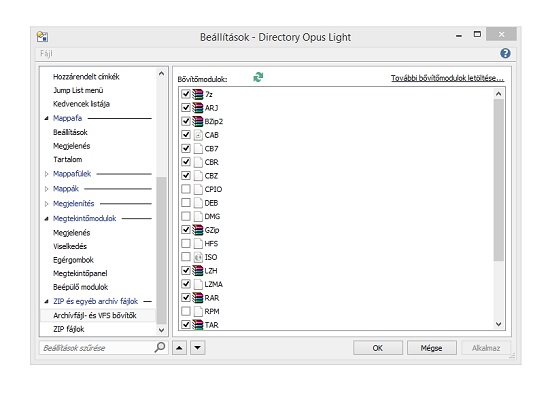Focus the Beállítások szűrése search field
The height and width of the screenshot is (403, 550).
tap(98, 348)
